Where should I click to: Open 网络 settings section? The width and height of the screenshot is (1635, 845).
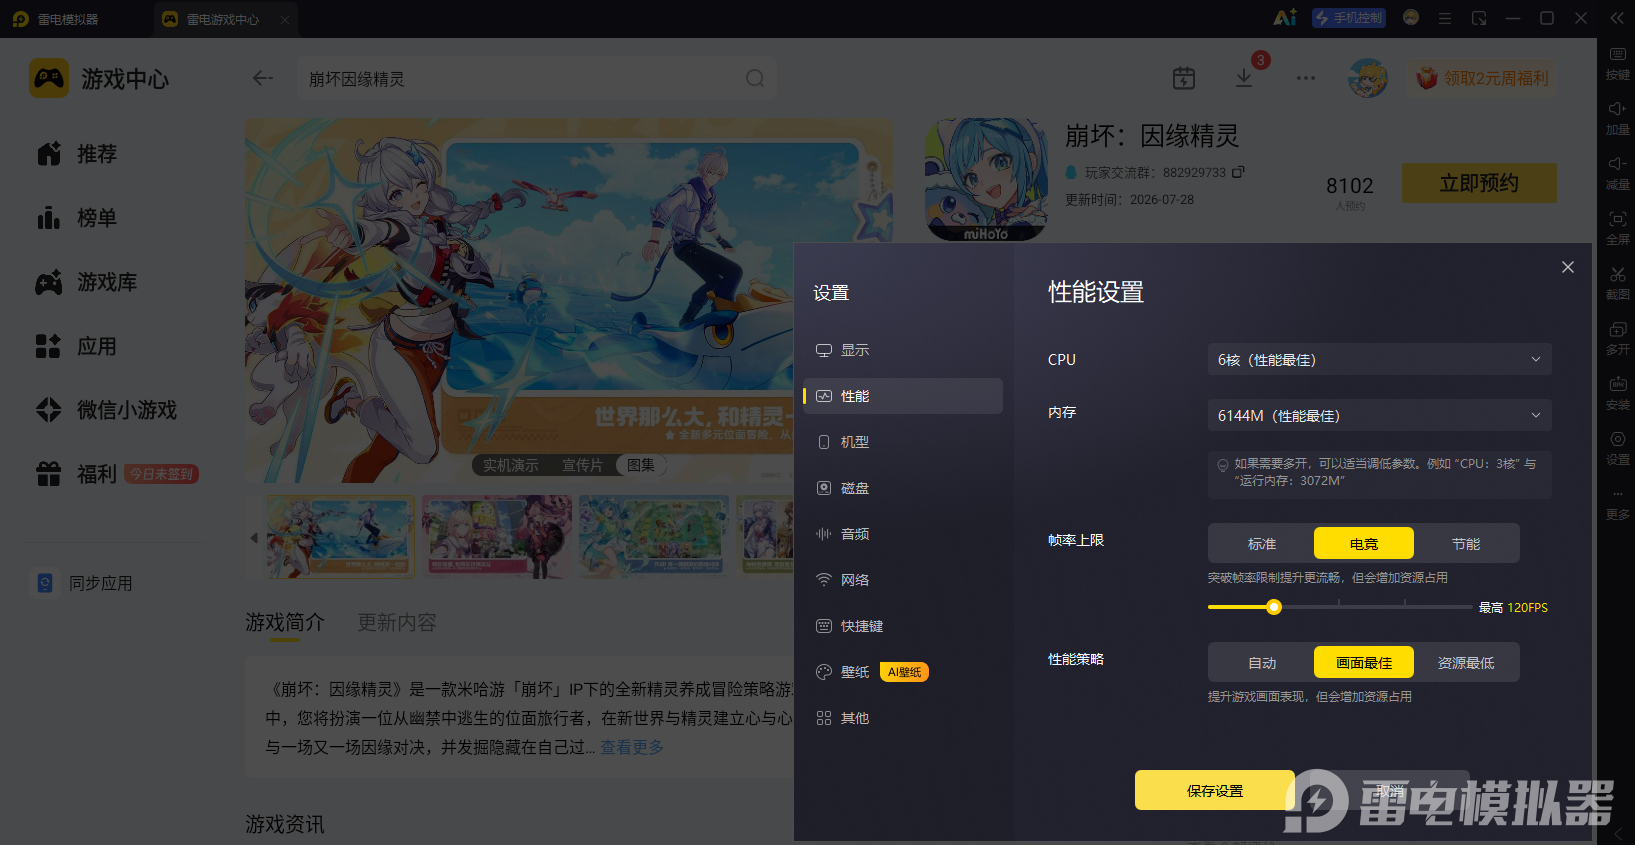tap(903, 580)
